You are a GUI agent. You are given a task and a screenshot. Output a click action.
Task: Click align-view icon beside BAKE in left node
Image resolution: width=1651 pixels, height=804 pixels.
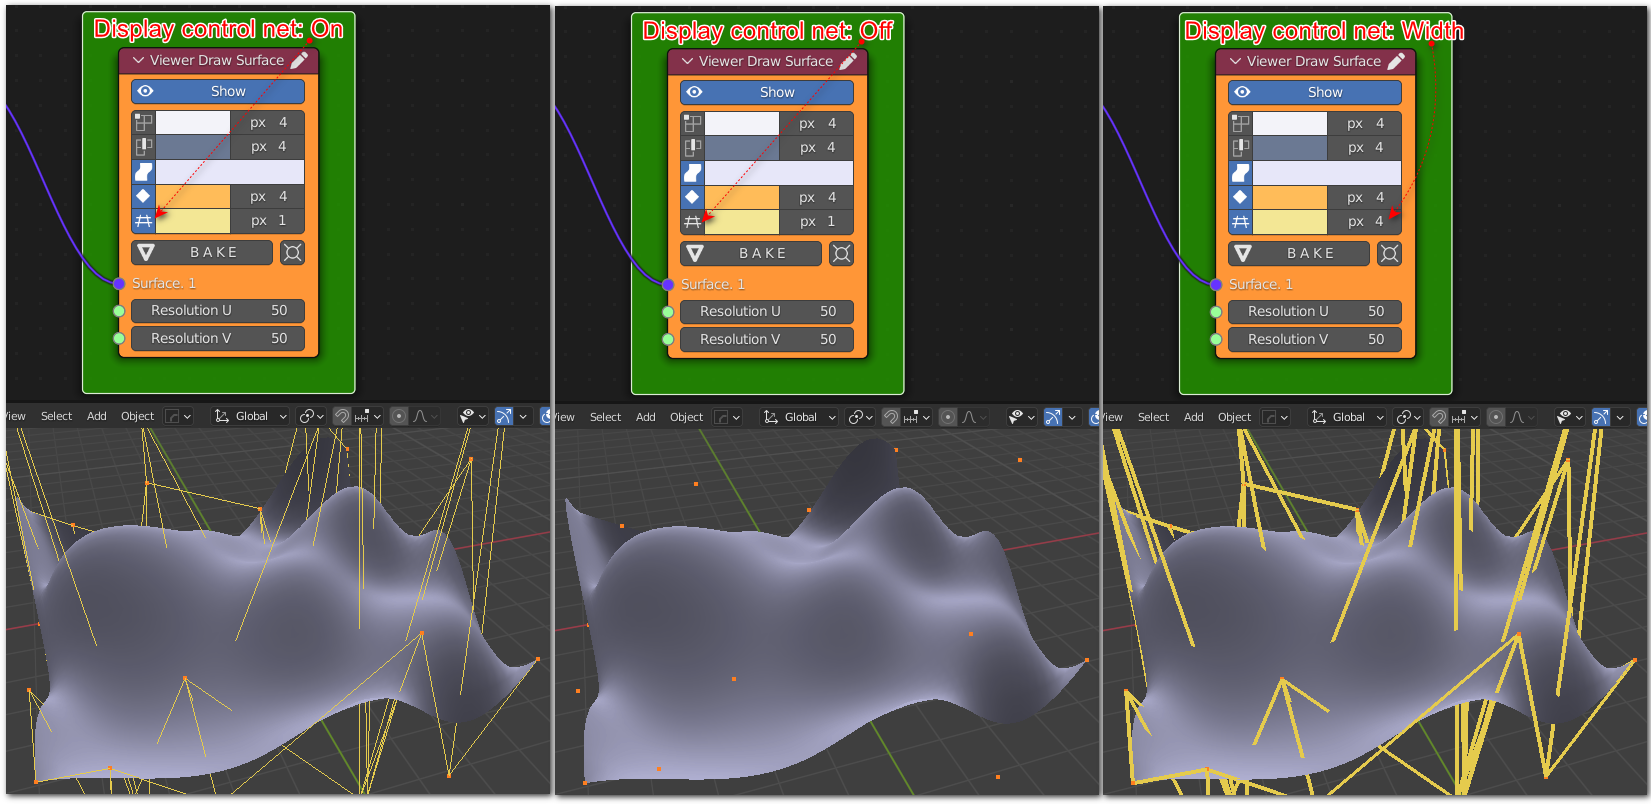coord(292,253)
